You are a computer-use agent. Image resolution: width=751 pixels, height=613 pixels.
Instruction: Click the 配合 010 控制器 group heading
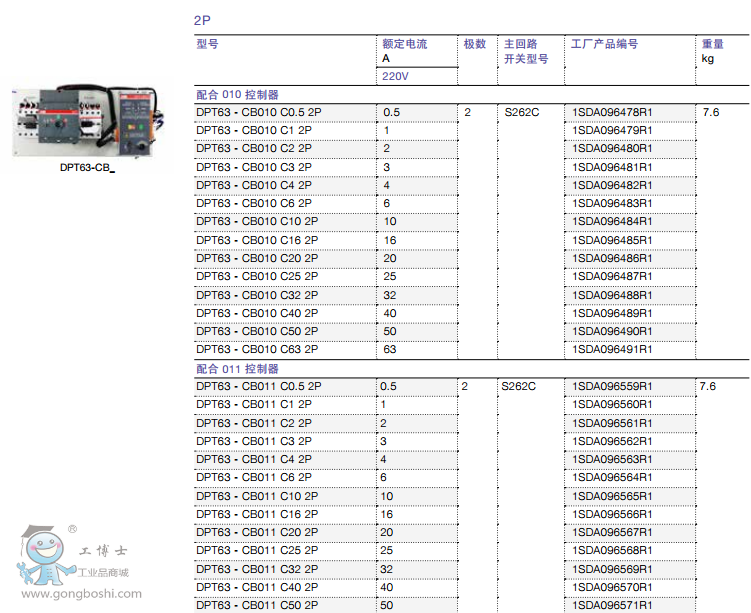[x=238, y=95]
